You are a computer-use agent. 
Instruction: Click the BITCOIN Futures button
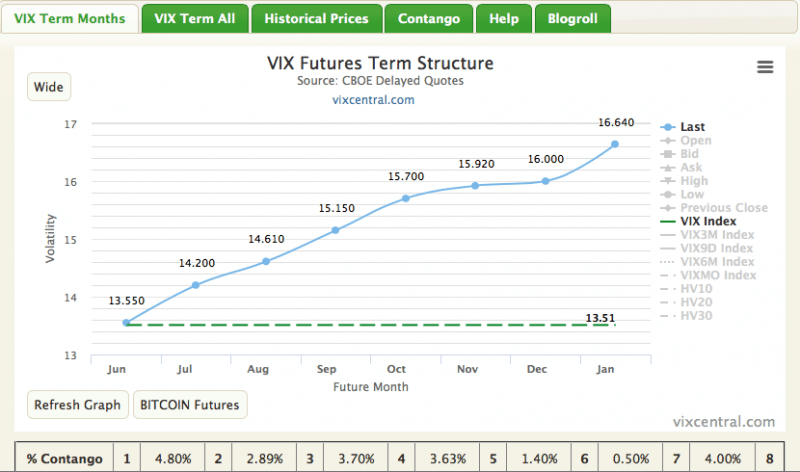click(x=190, y=405)
